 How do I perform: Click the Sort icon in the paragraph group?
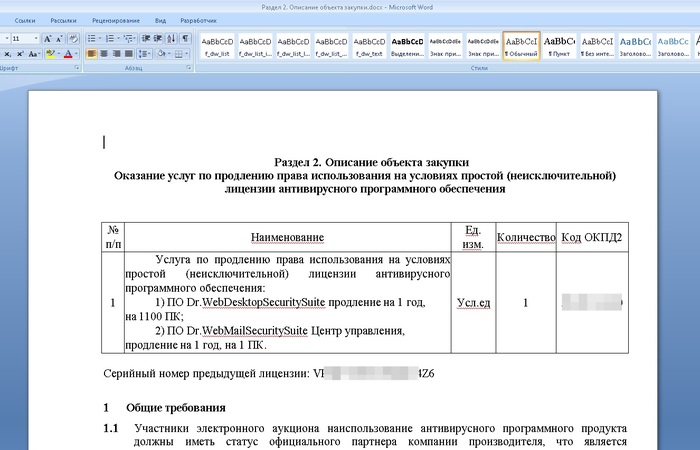coord(171,38)
